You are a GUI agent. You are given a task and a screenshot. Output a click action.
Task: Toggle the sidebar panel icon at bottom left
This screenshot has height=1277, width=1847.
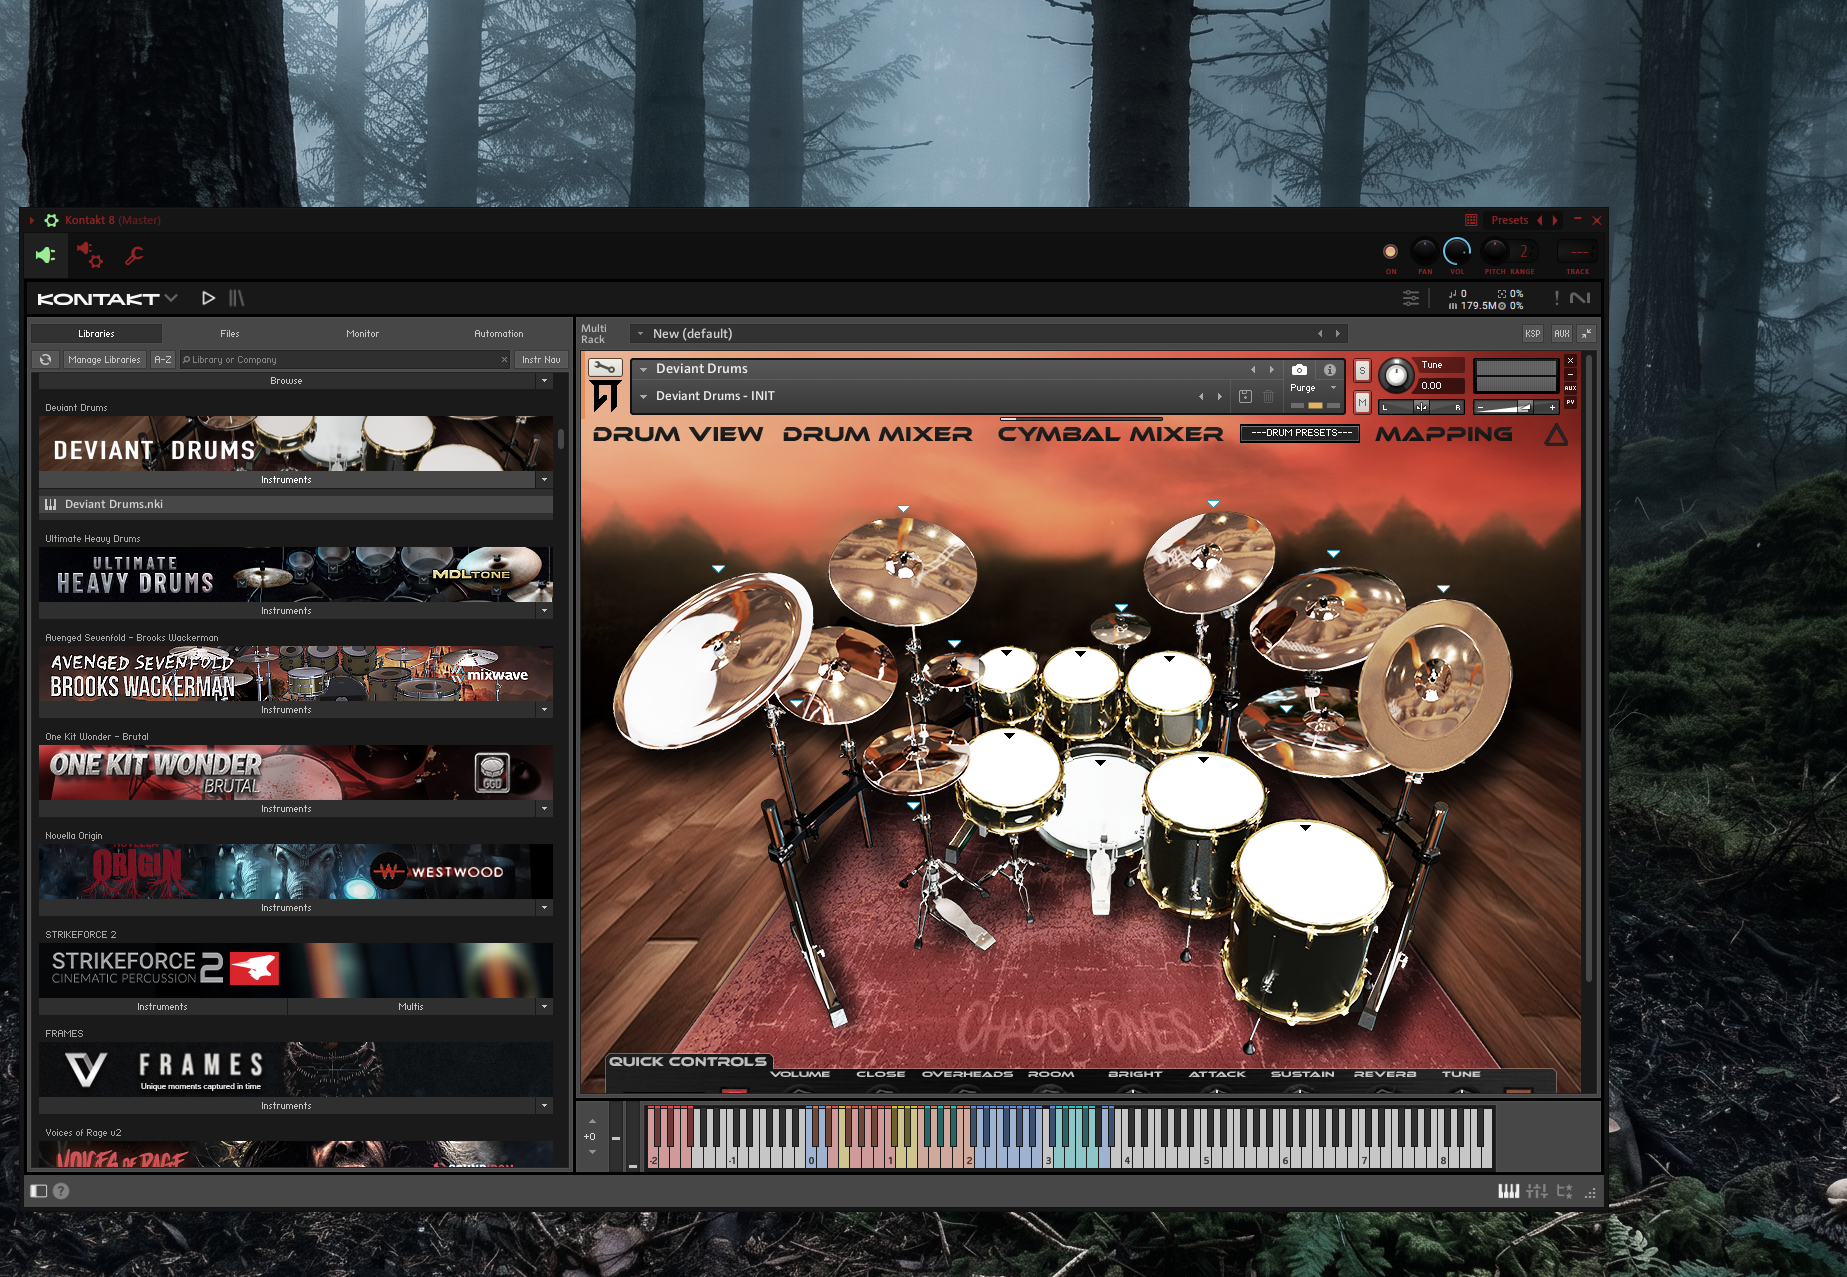click(x=39, y=1191)
